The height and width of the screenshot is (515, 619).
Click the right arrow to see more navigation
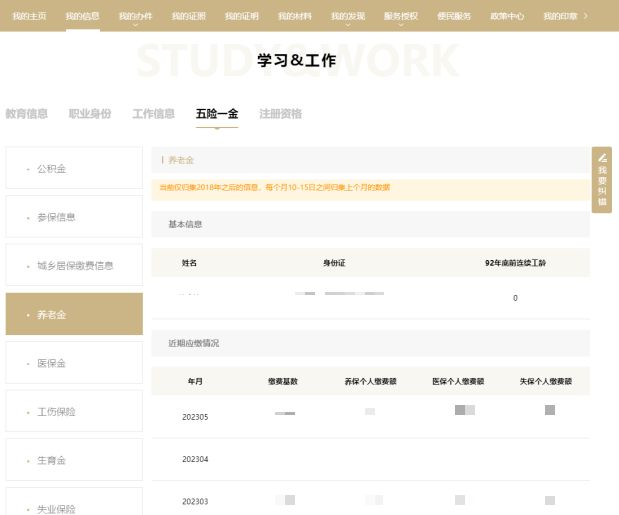[x=586, y=16]
